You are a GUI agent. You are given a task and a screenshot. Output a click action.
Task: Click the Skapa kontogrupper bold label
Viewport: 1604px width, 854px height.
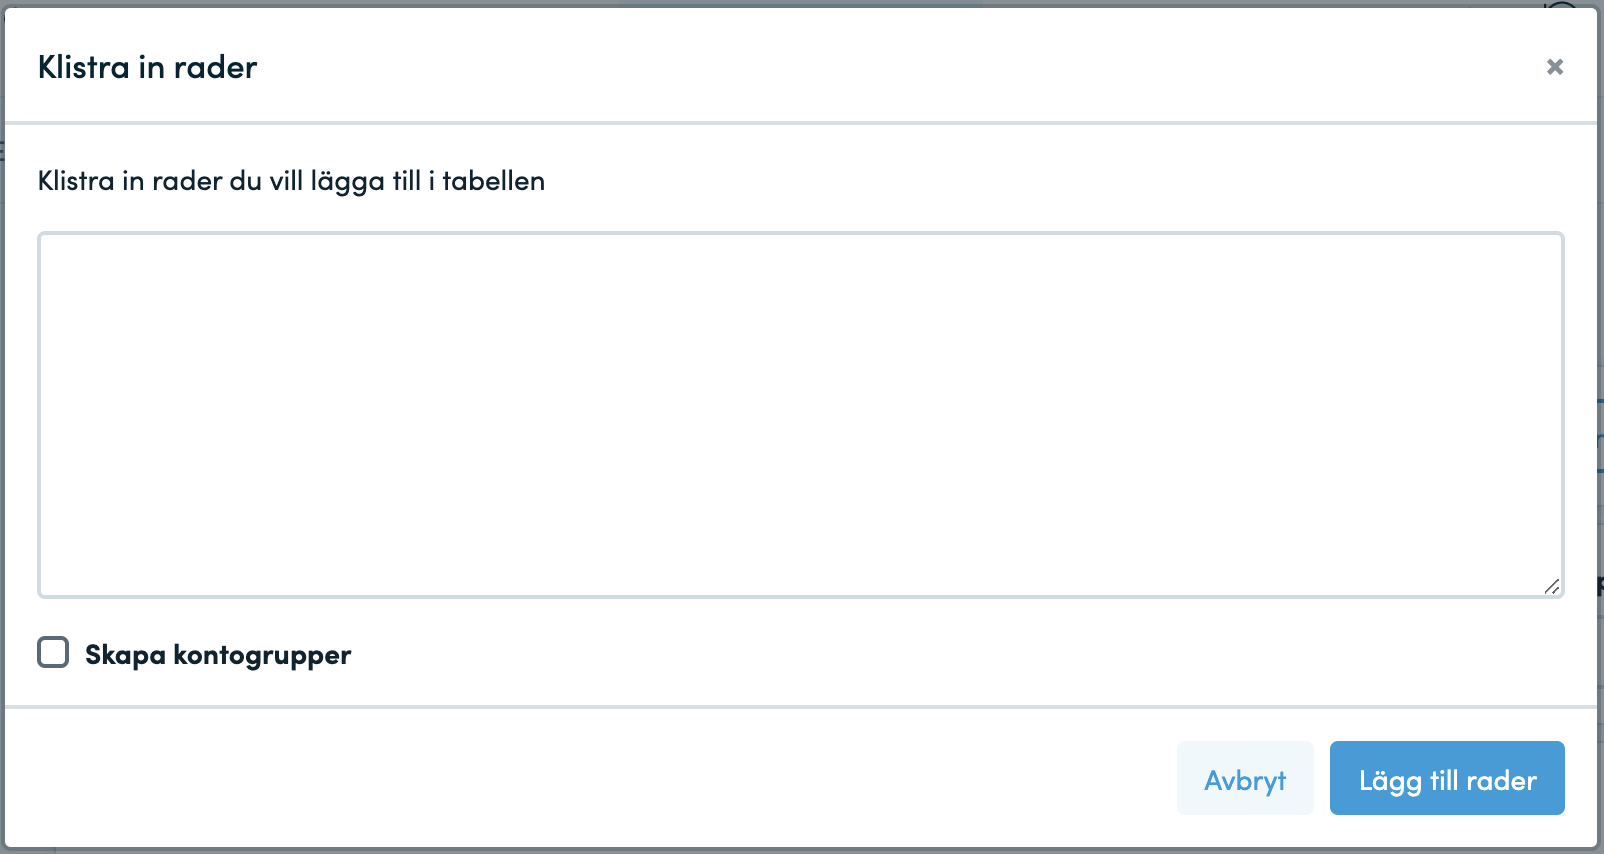(218, 655)
